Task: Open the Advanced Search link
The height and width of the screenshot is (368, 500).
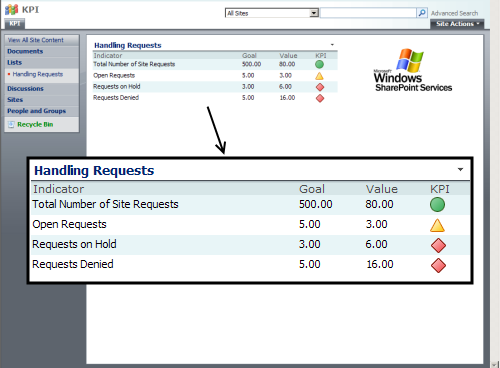Action: point(454,13)
